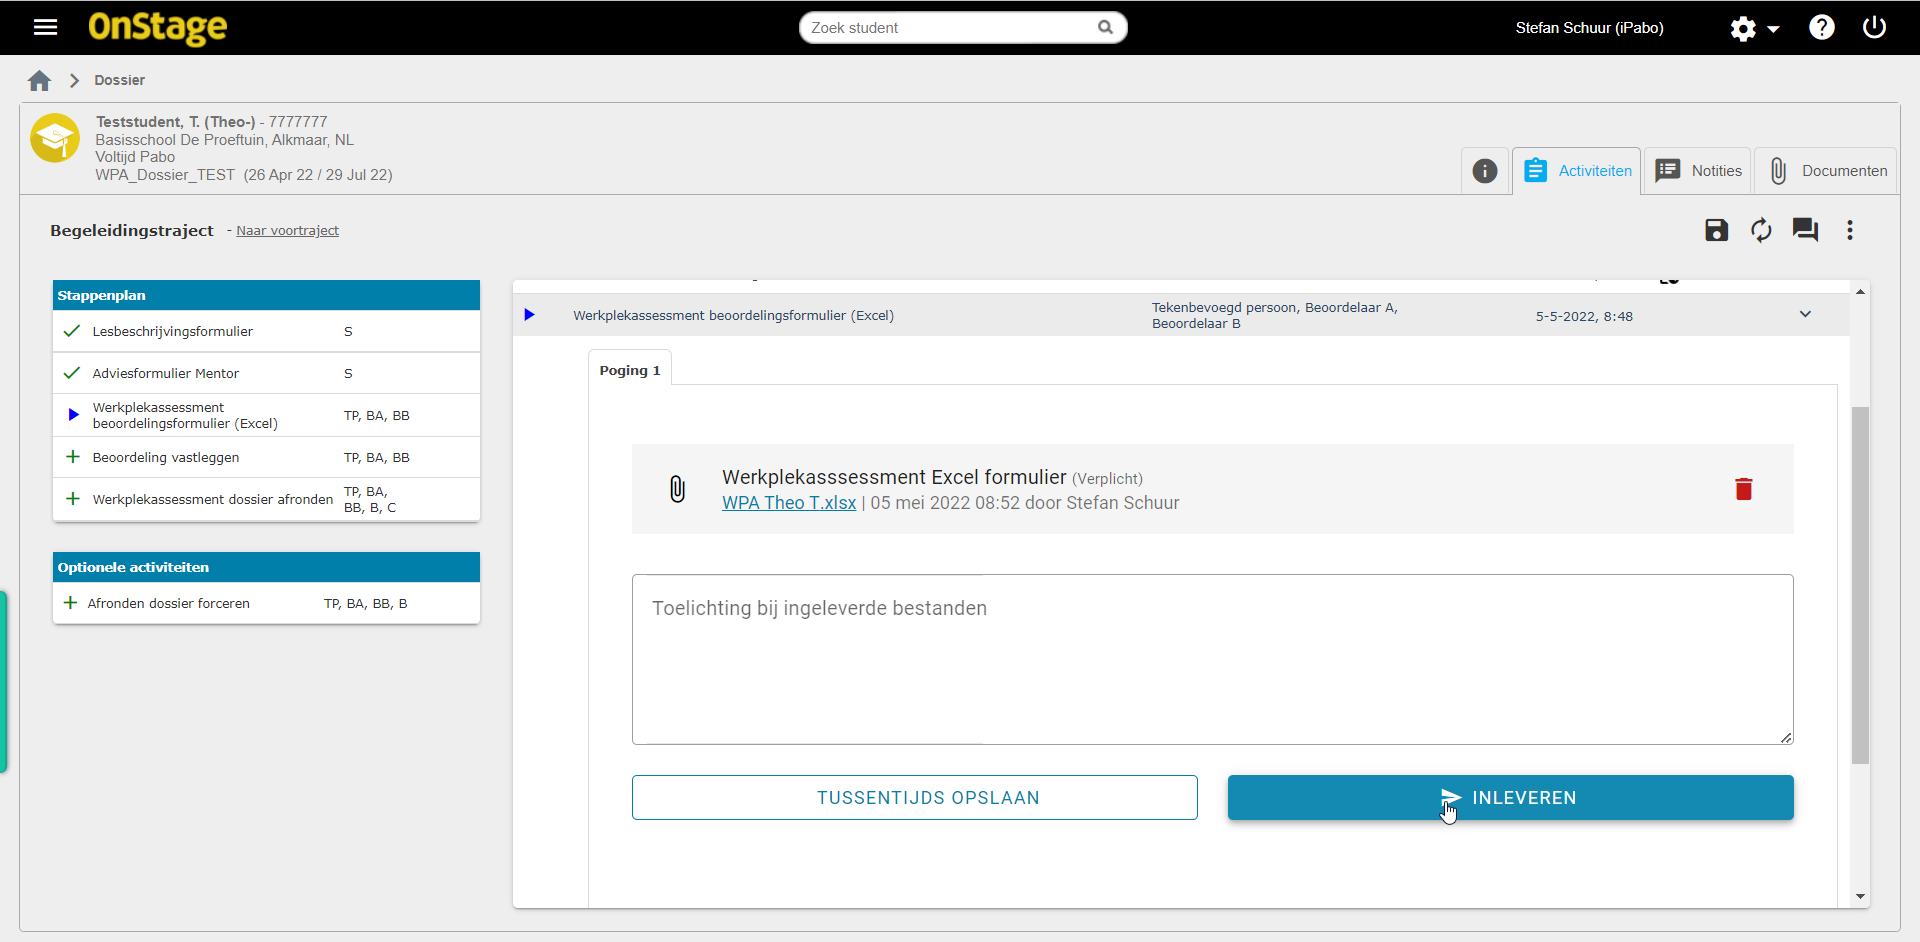Follow the Naar voortraject link
Image resolution: width=1920 pixels, height=942 pixels.
coord(288,230)
